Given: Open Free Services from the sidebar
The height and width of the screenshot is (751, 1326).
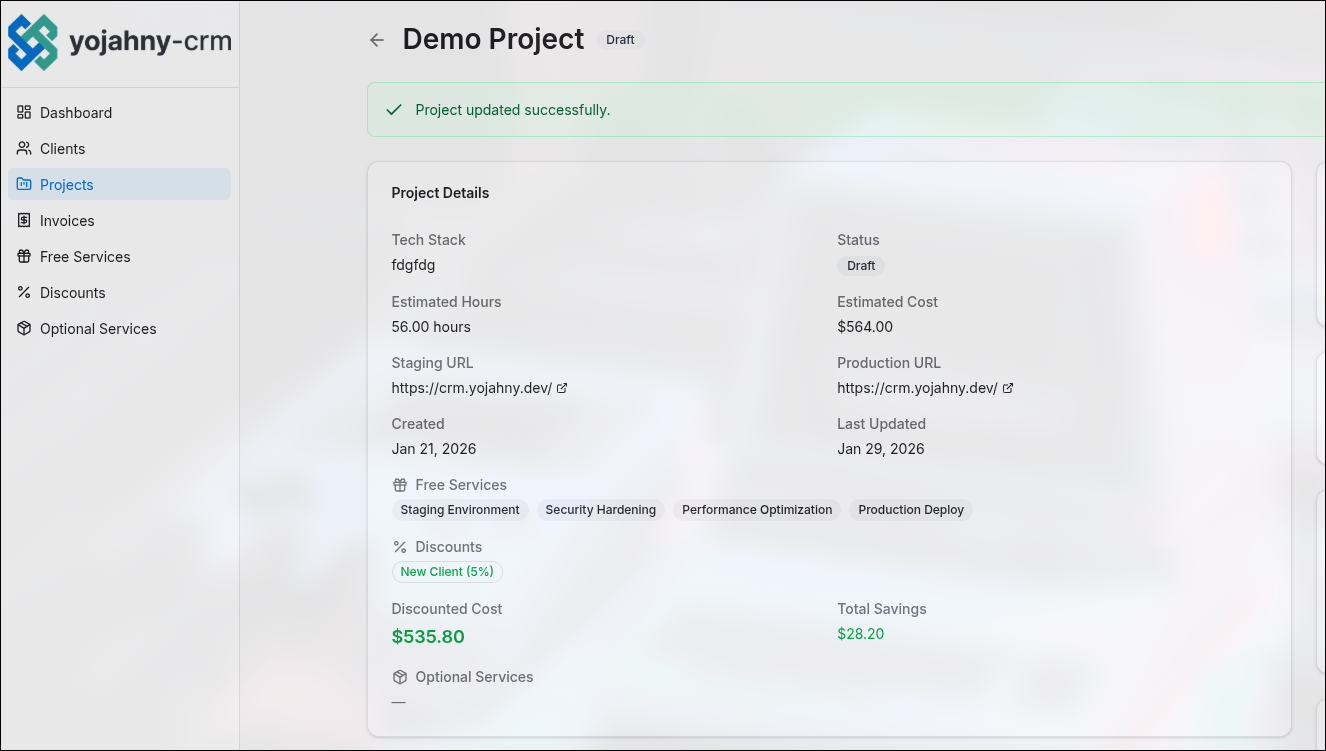Looking at the screenshot, I should point(119,256).
